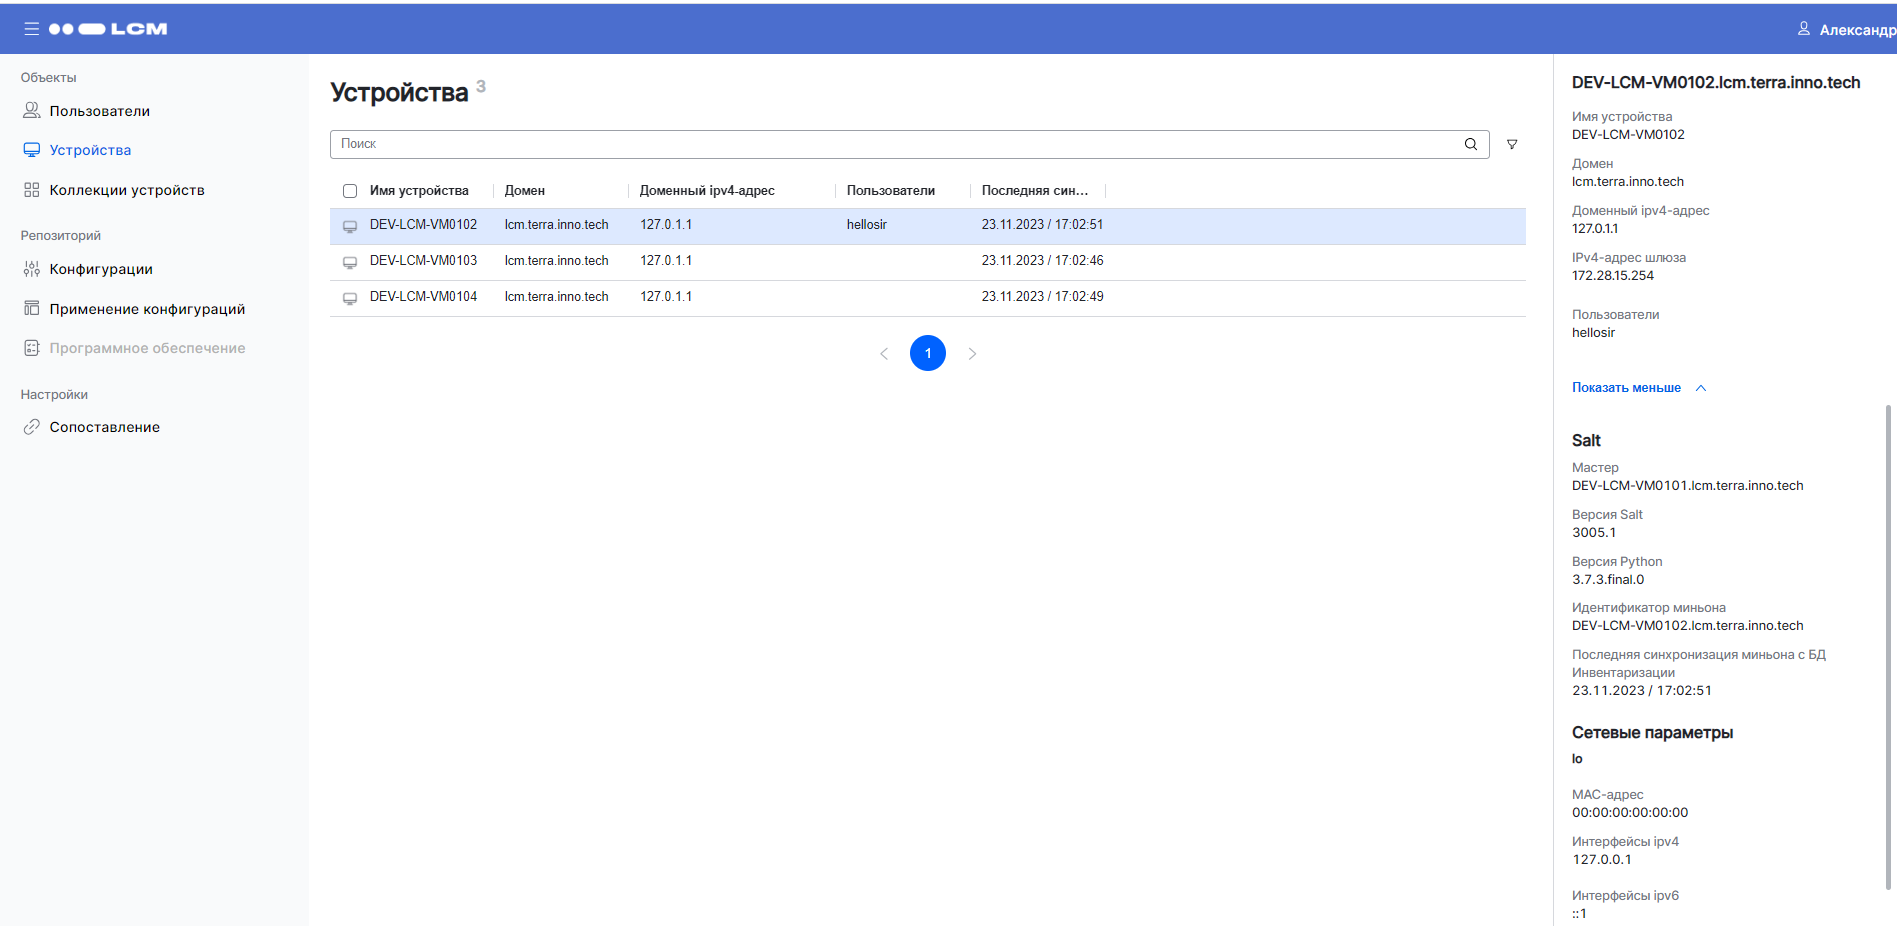Open the device list filter funnel
1897x926 pixels.
click(x=1512, y=144)
